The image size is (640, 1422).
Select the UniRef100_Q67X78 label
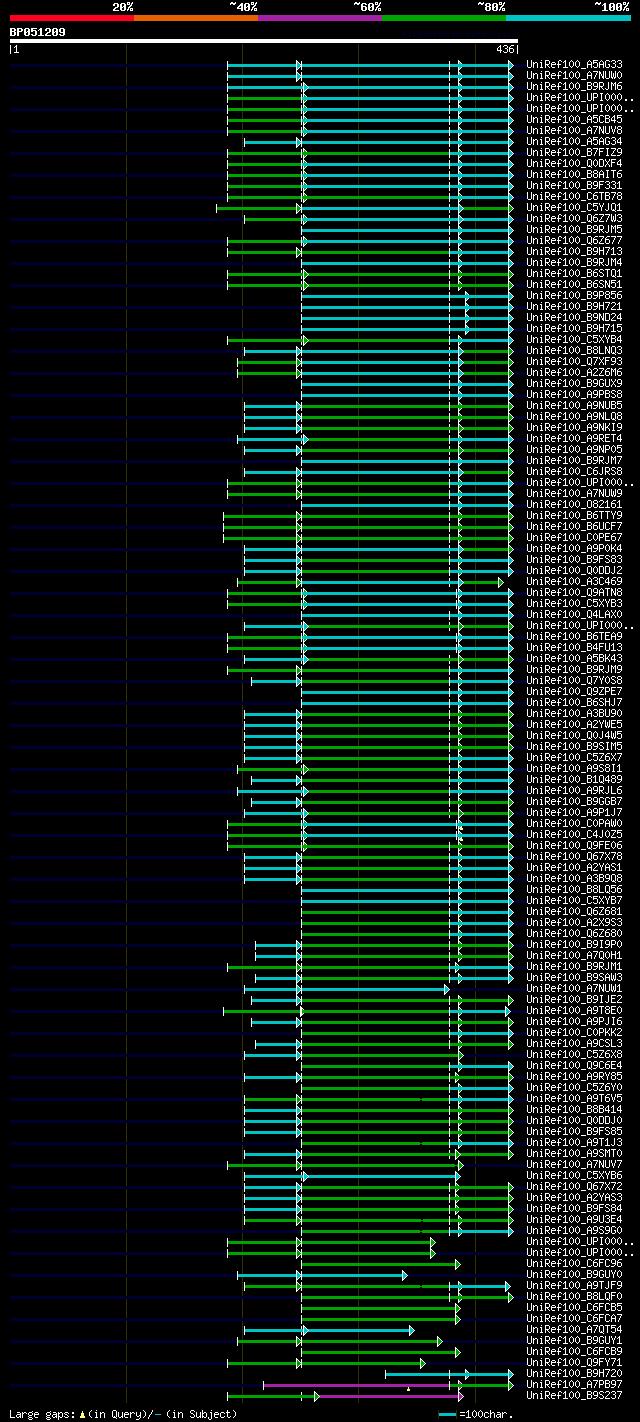(573, 856)
